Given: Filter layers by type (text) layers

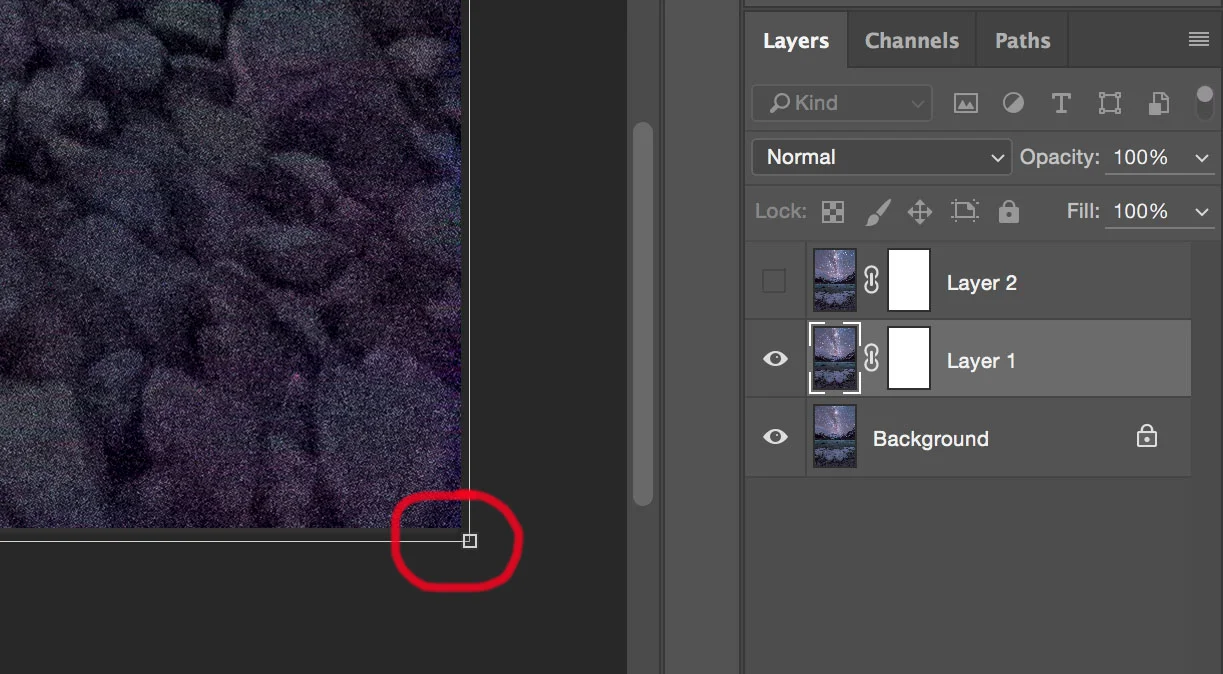Looking at the screenshot, I should [x=1061, y=103].
